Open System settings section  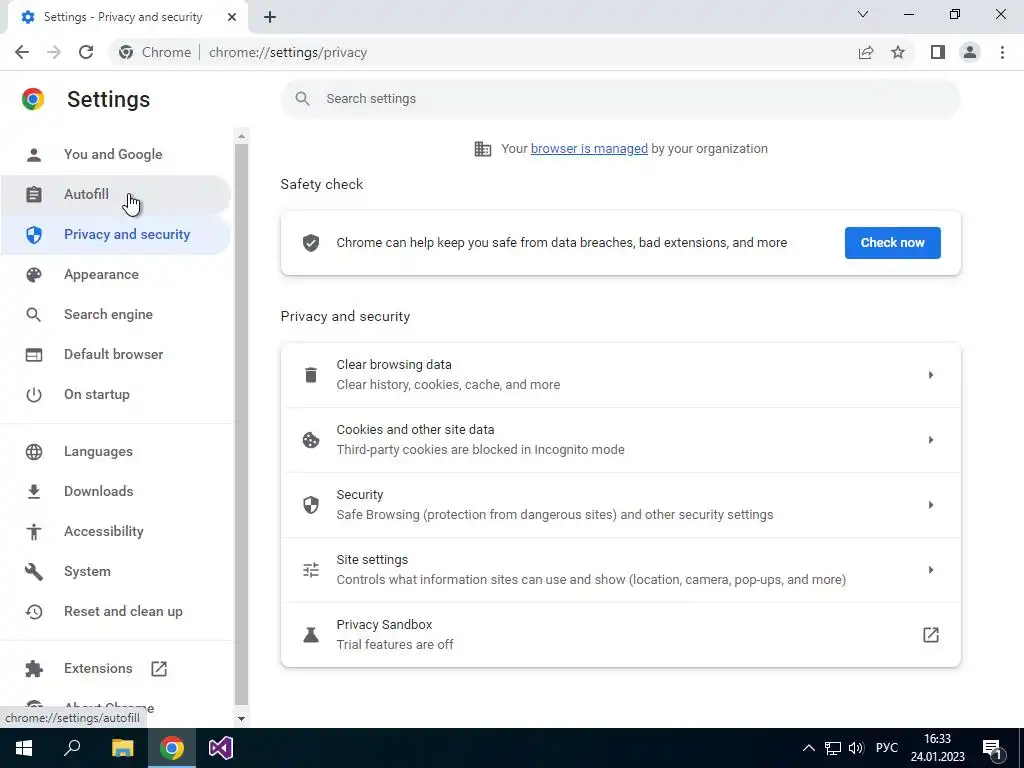point(116,571)
